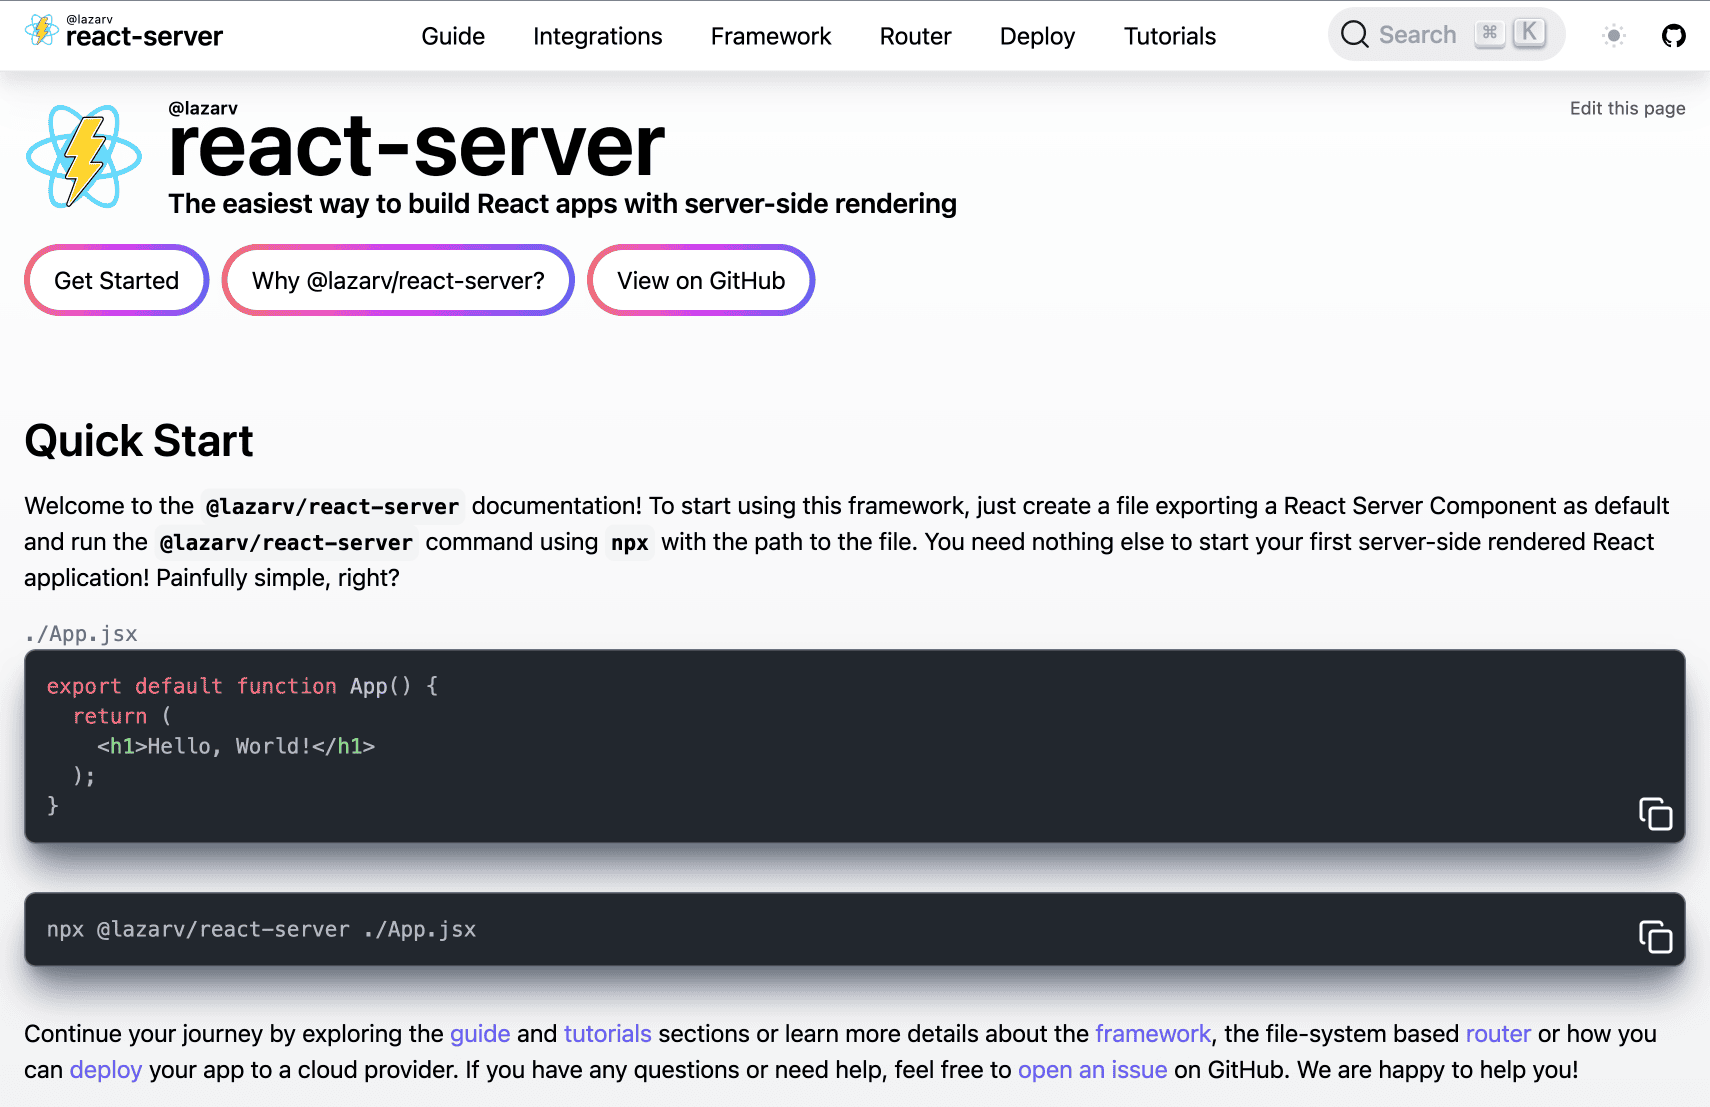The image size is (1710, 1107).
Task: Open the Guide menu item
Action: [452, 35]
